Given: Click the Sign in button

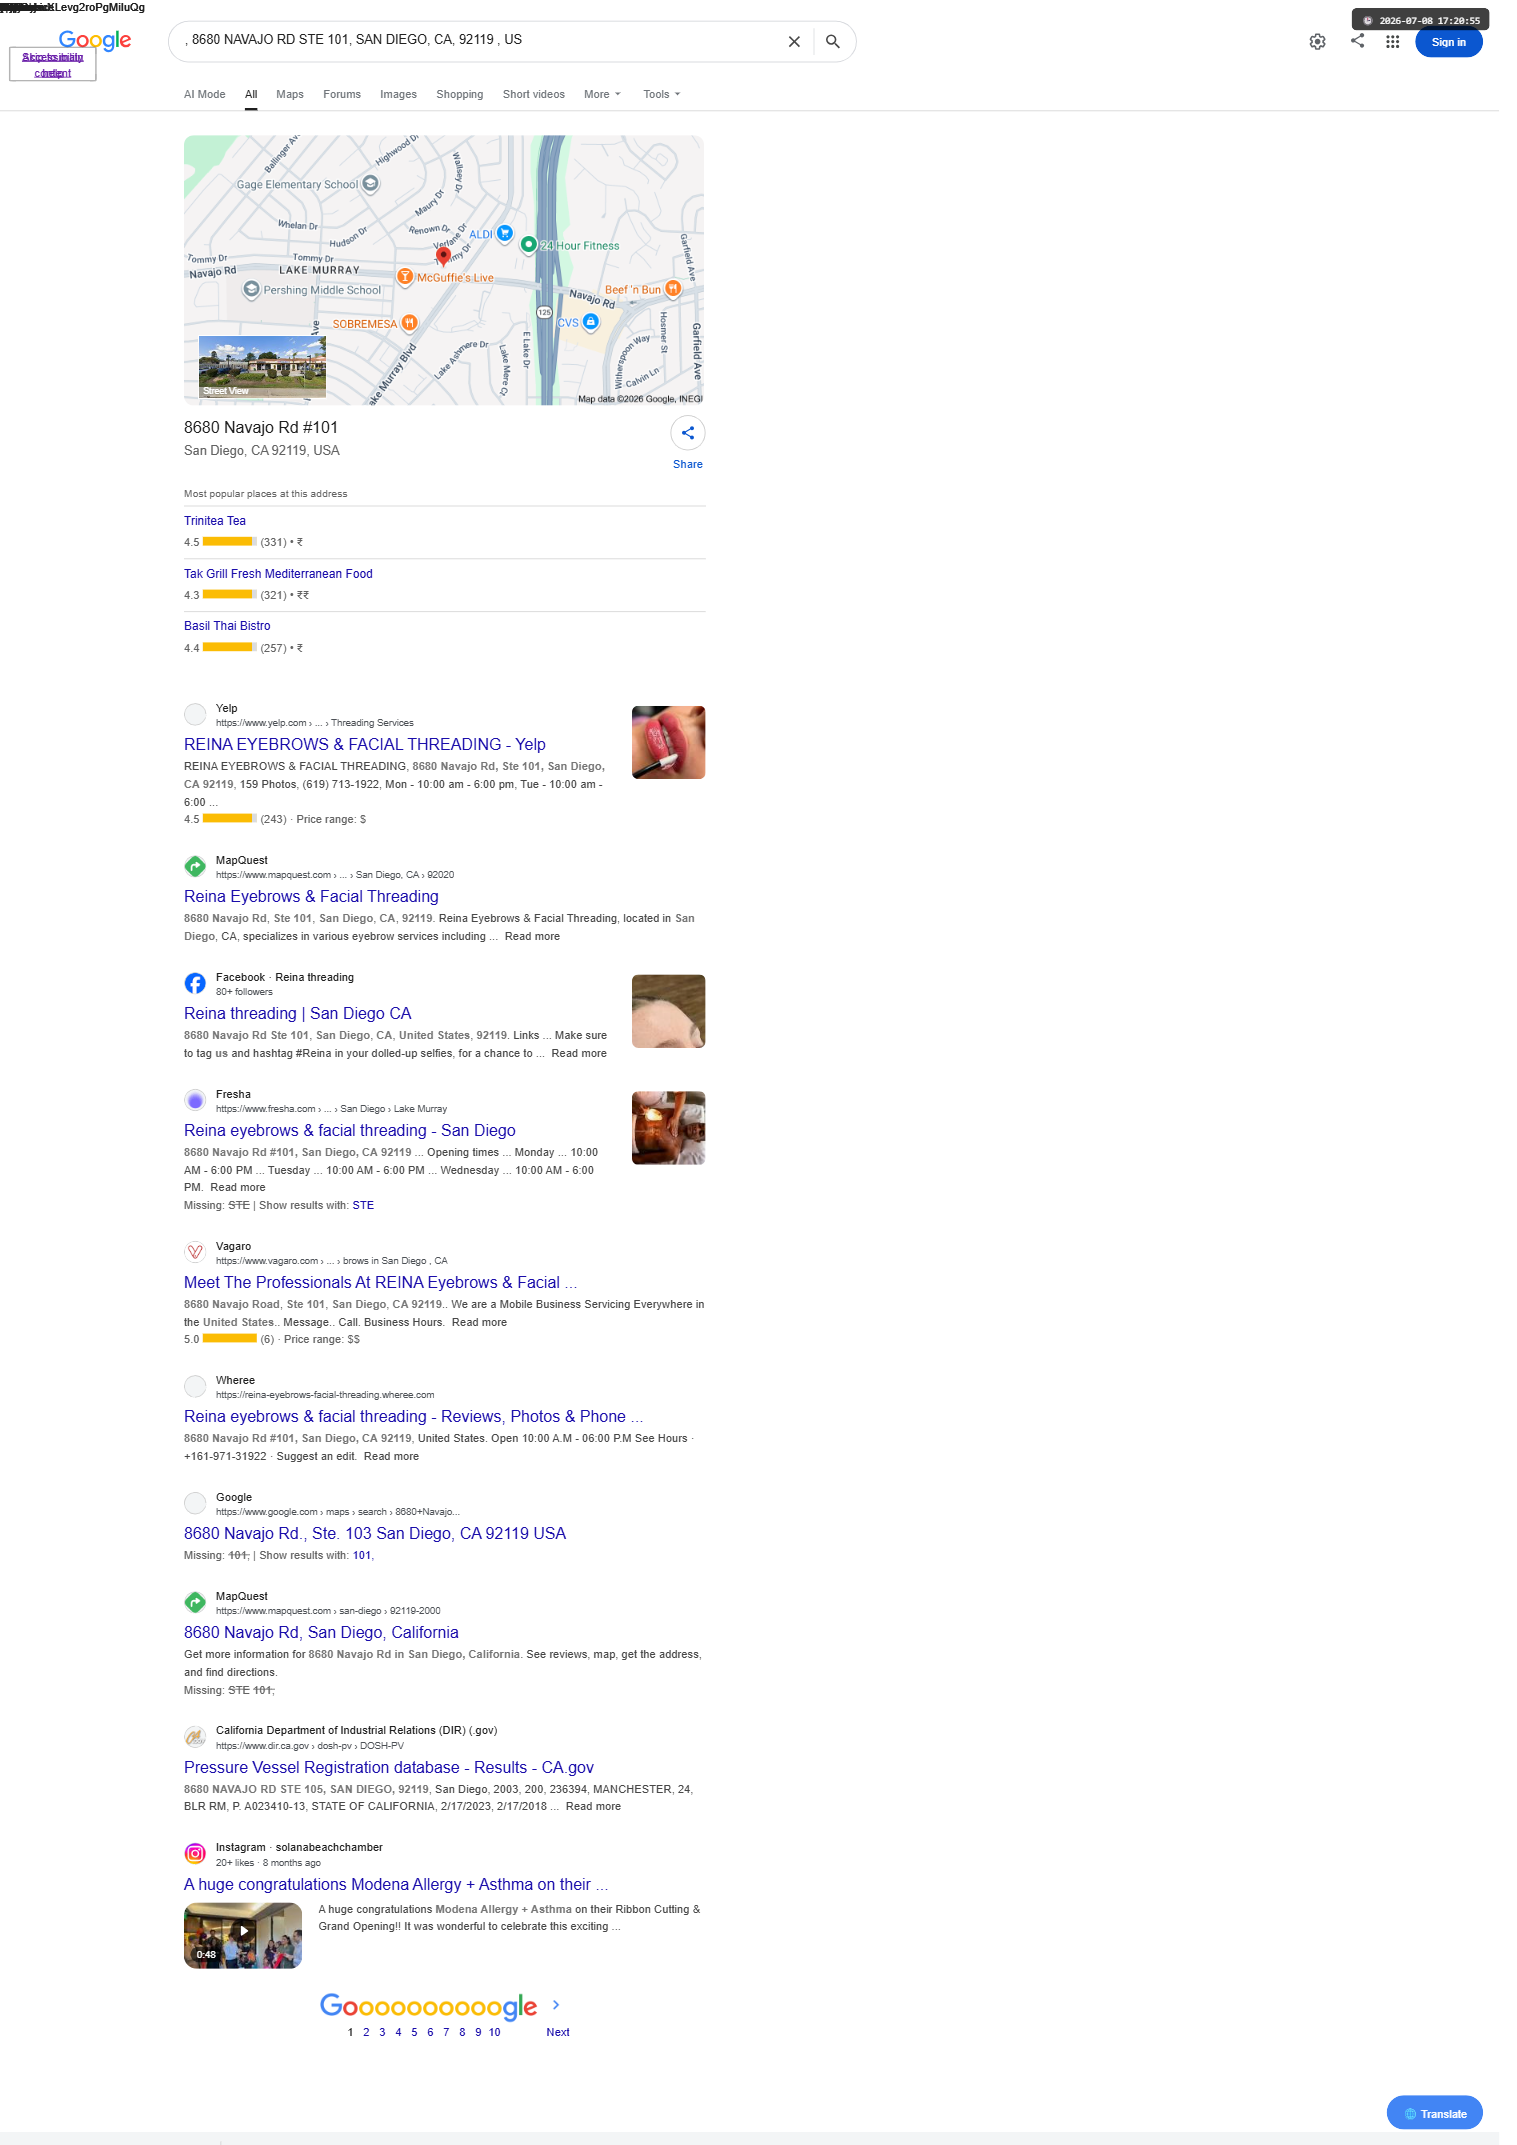Looking at the screenshot, I should pyautogui.click(x=1448, y=42).
